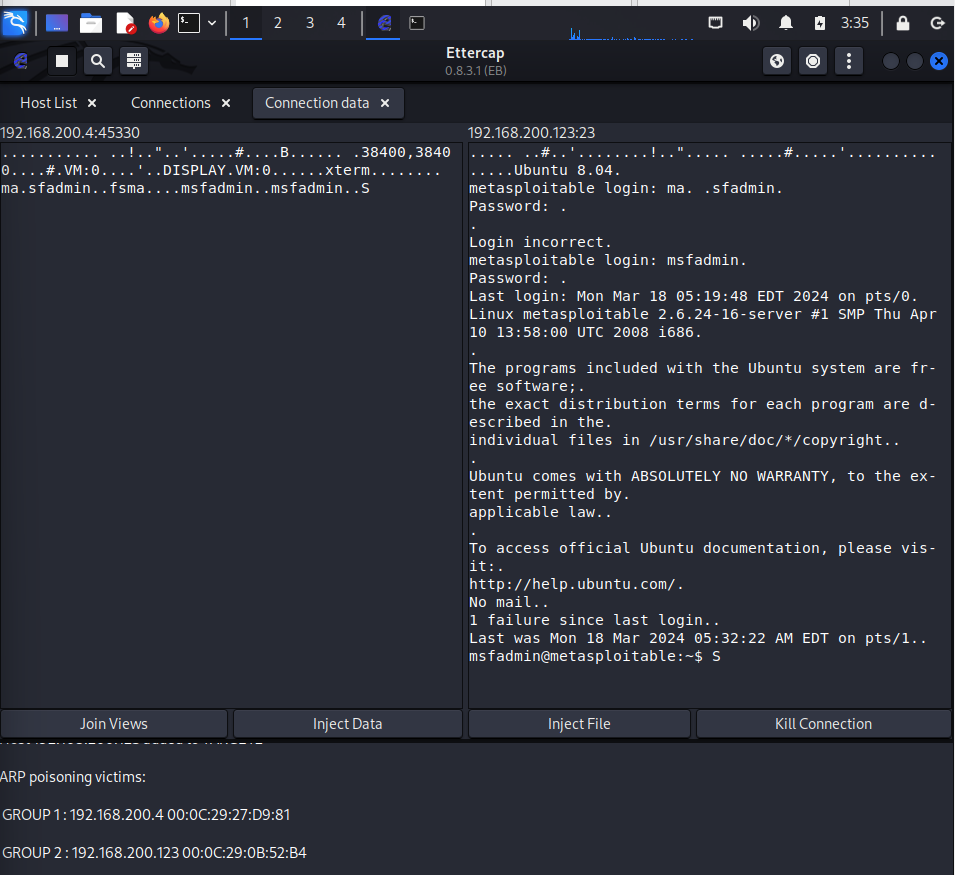Switch to the Host List tab

[48, 103]
